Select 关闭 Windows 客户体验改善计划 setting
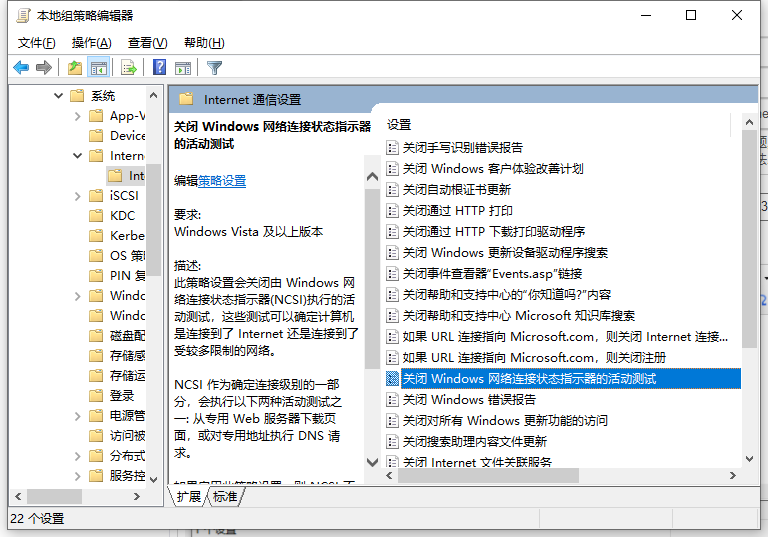Viewport: 768px width, 537px height. pyautogui.click(x=493, y=169)
